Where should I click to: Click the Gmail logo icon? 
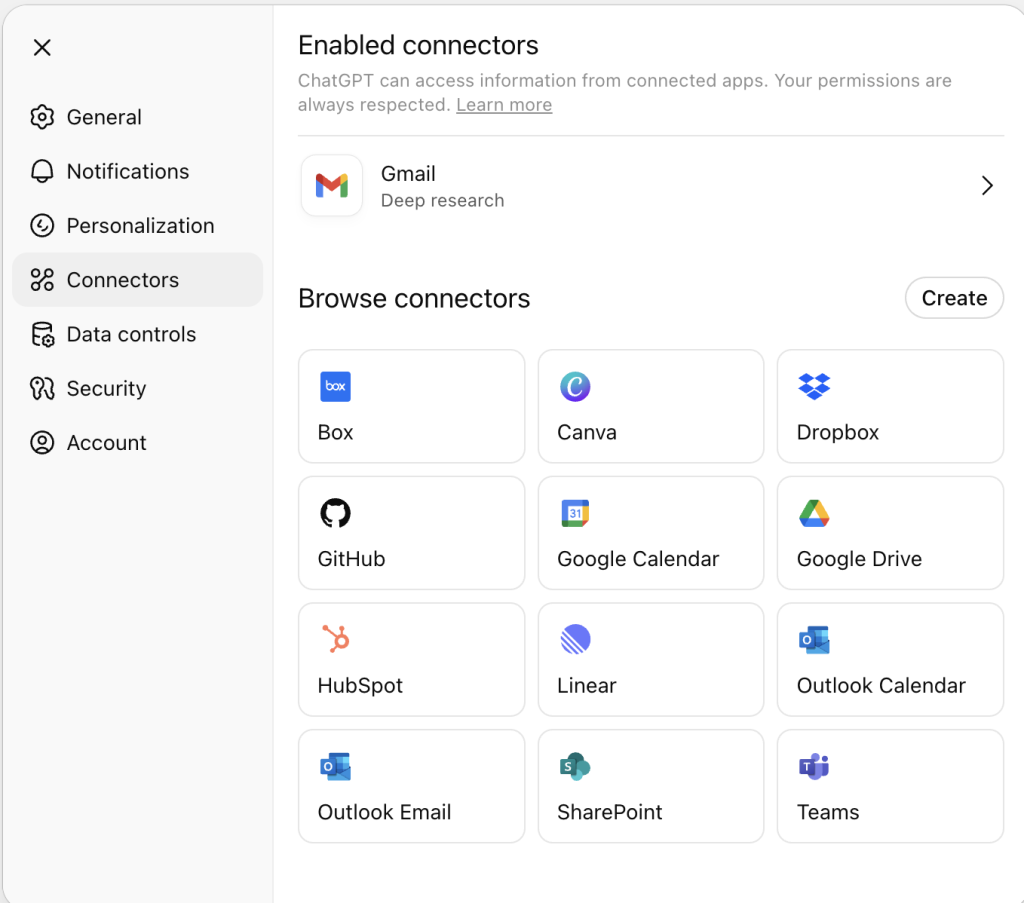coord(332,185)
